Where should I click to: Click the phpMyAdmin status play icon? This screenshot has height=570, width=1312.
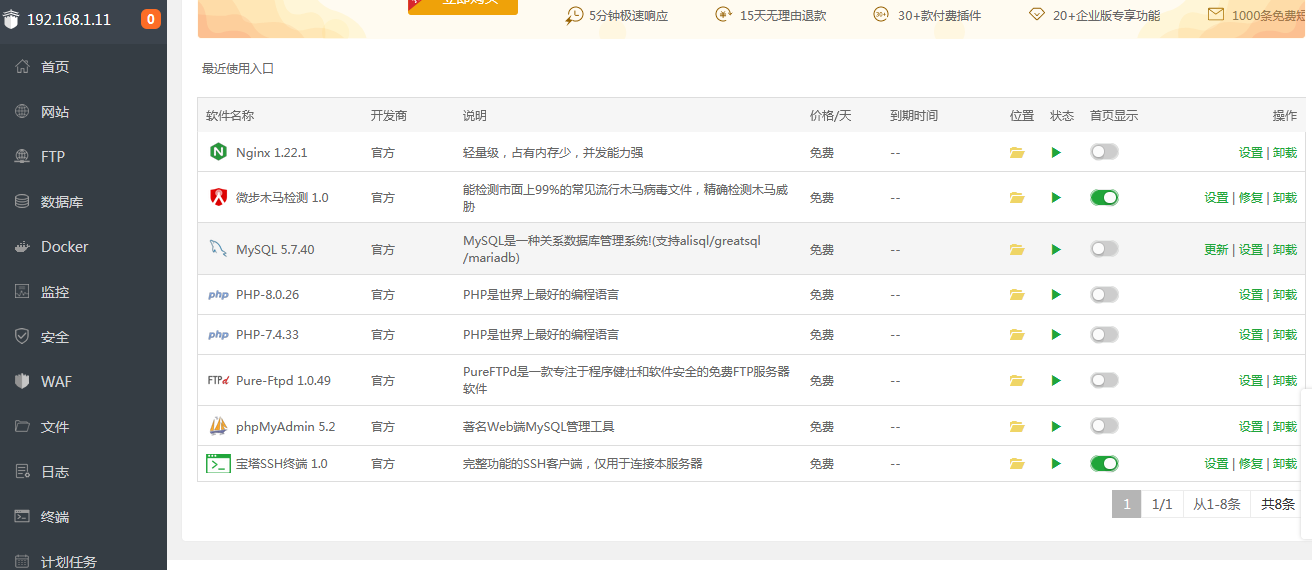(1056, 427)
